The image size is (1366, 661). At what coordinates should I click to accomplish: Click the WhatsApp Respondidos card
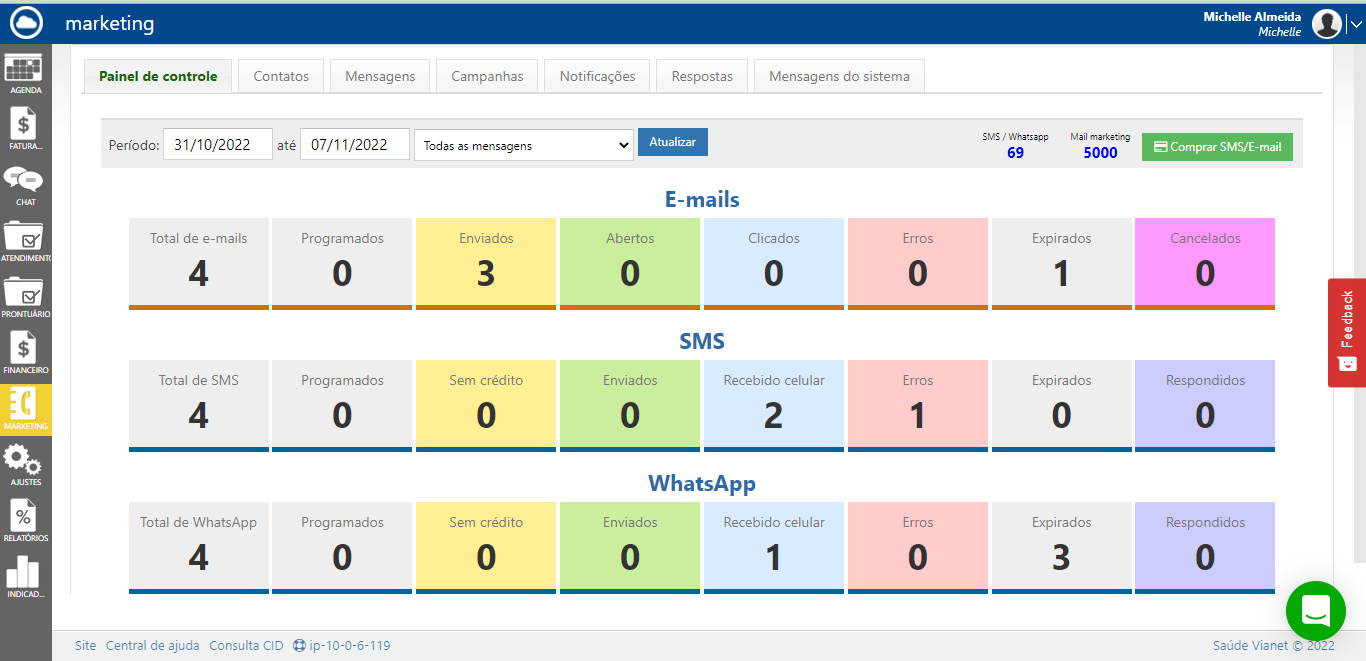click(x=1205, y=548)
